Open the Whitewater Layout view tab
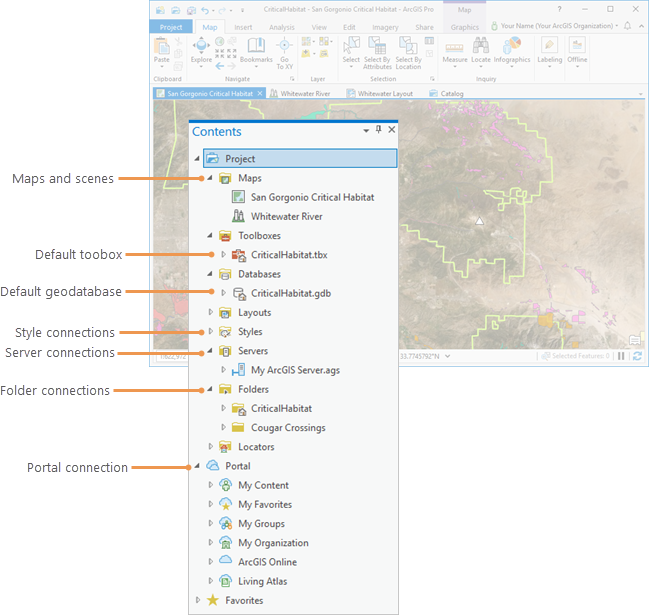 (x=380, y=94)
